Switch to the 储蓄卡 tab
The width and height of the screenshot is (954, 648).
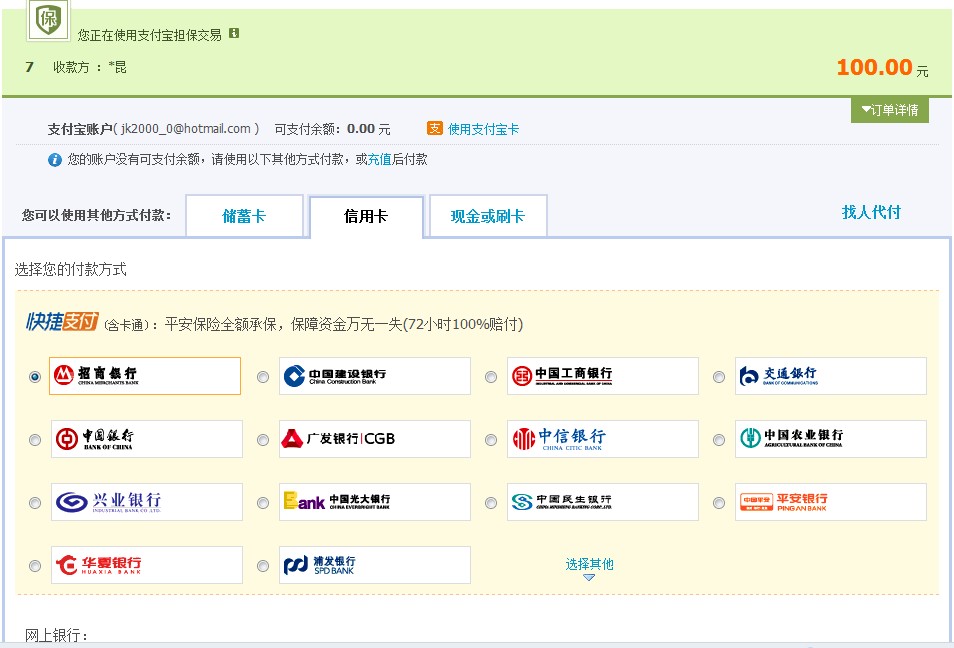[x=244, y=215]
